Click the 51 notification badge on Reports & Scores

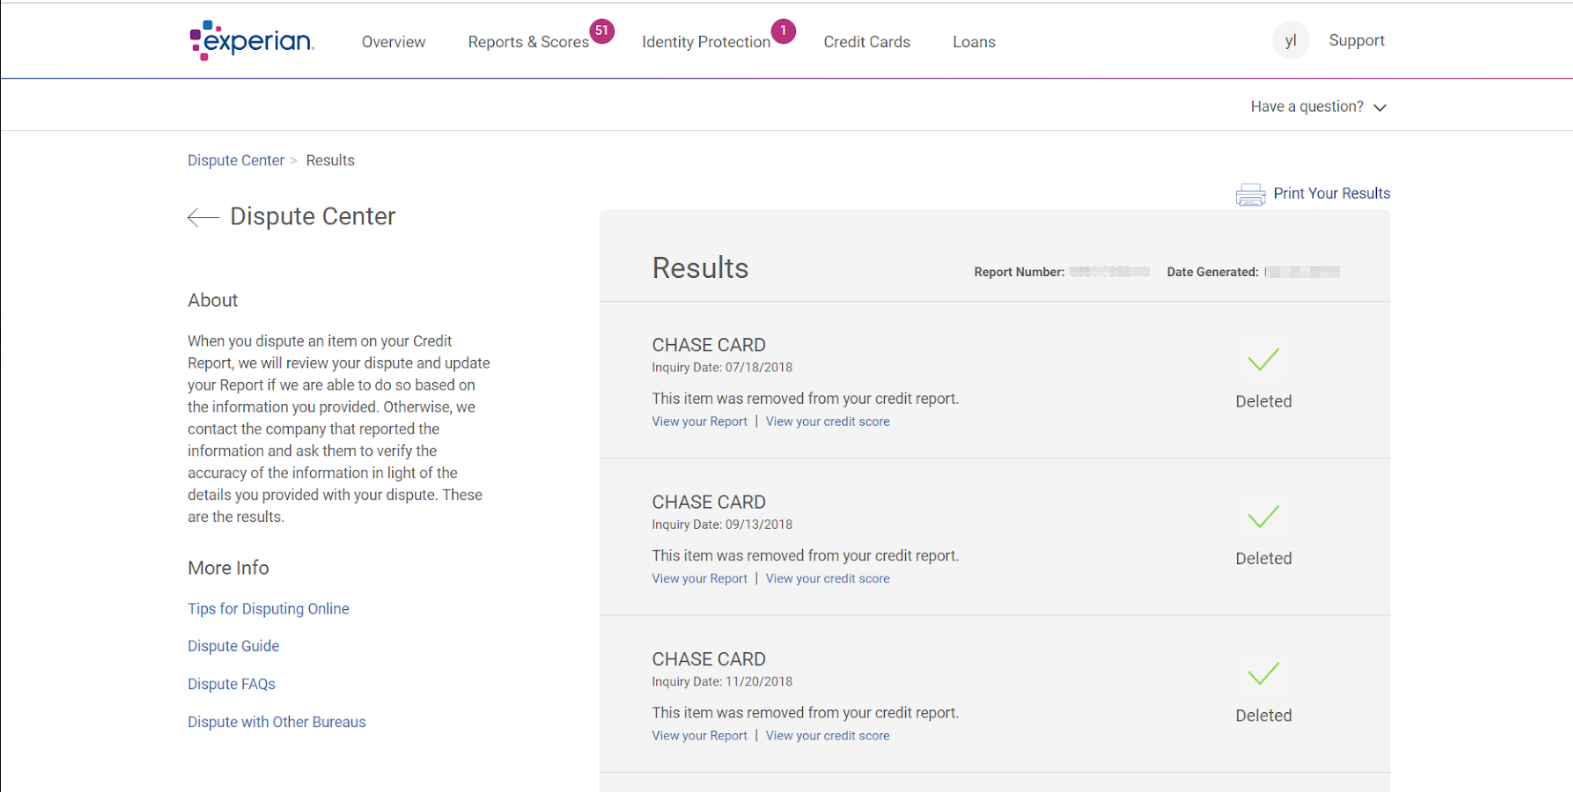coord(602,31)
